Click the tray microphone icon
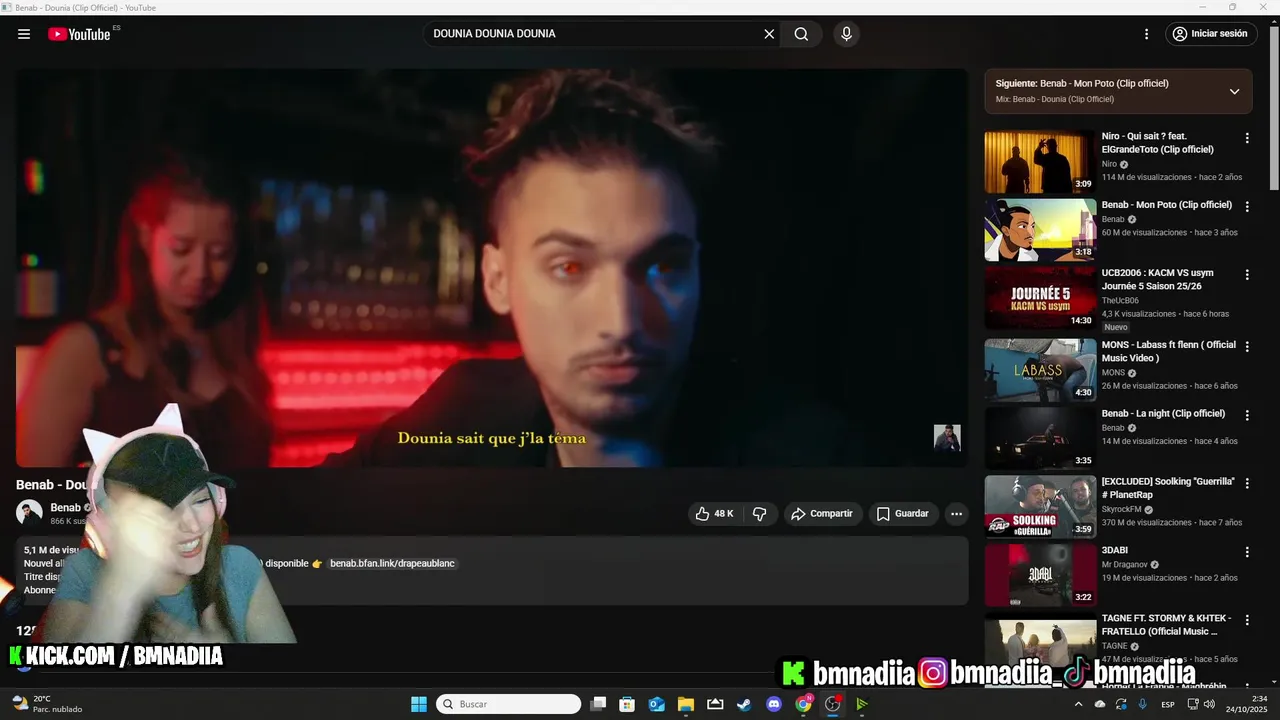 (1143, 704)
